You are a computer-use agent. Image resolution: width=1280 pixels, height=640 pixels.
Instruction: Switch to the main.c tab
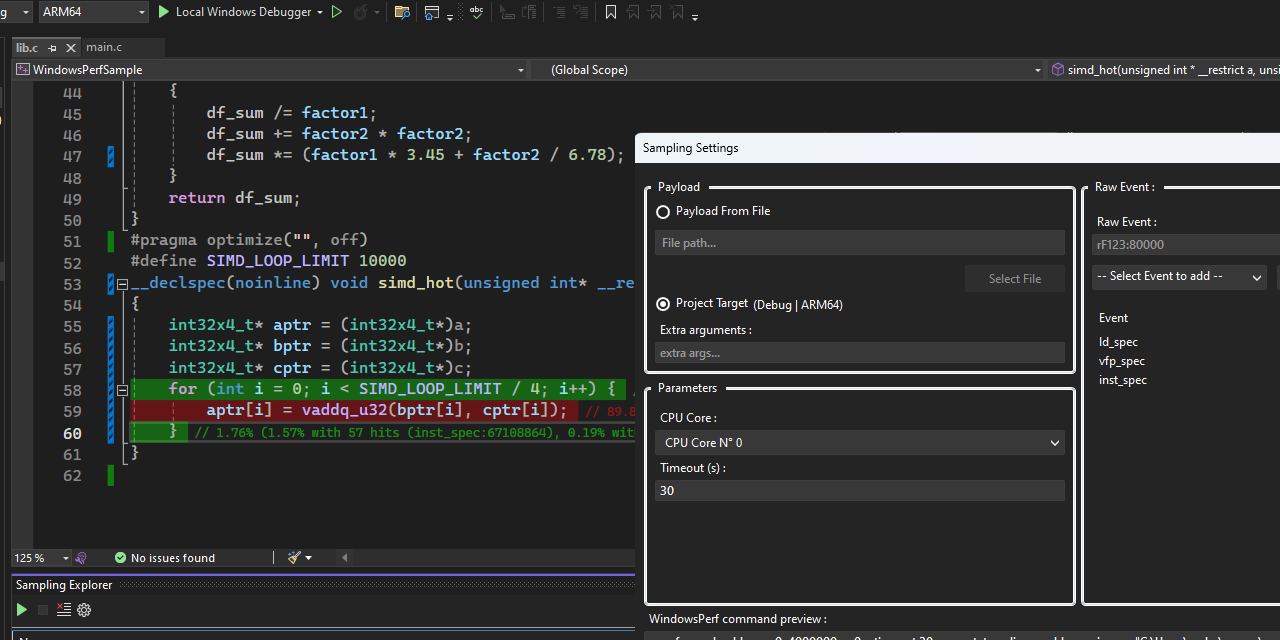[104, 47]
